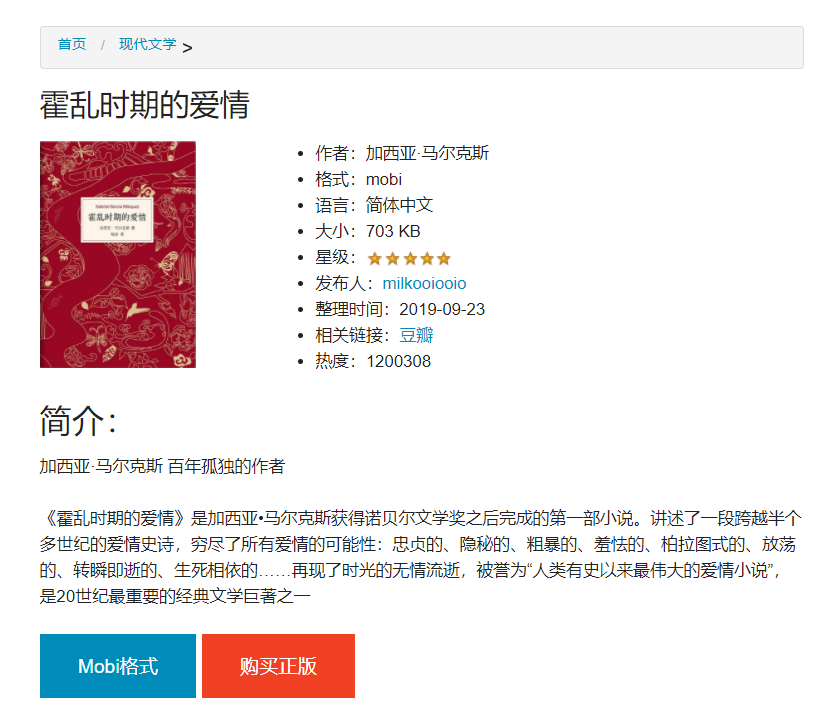
Task: Open uploader milkooiooio profile
Action: point(424,283)
